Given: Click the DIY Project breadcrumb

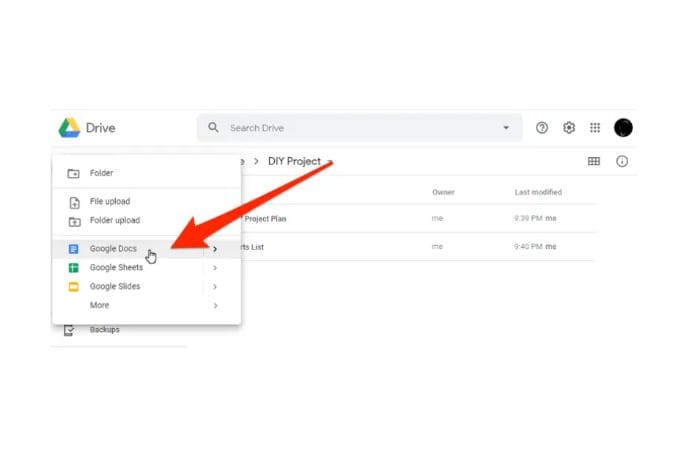Looking at the screenshot, I should pos(294,161).
